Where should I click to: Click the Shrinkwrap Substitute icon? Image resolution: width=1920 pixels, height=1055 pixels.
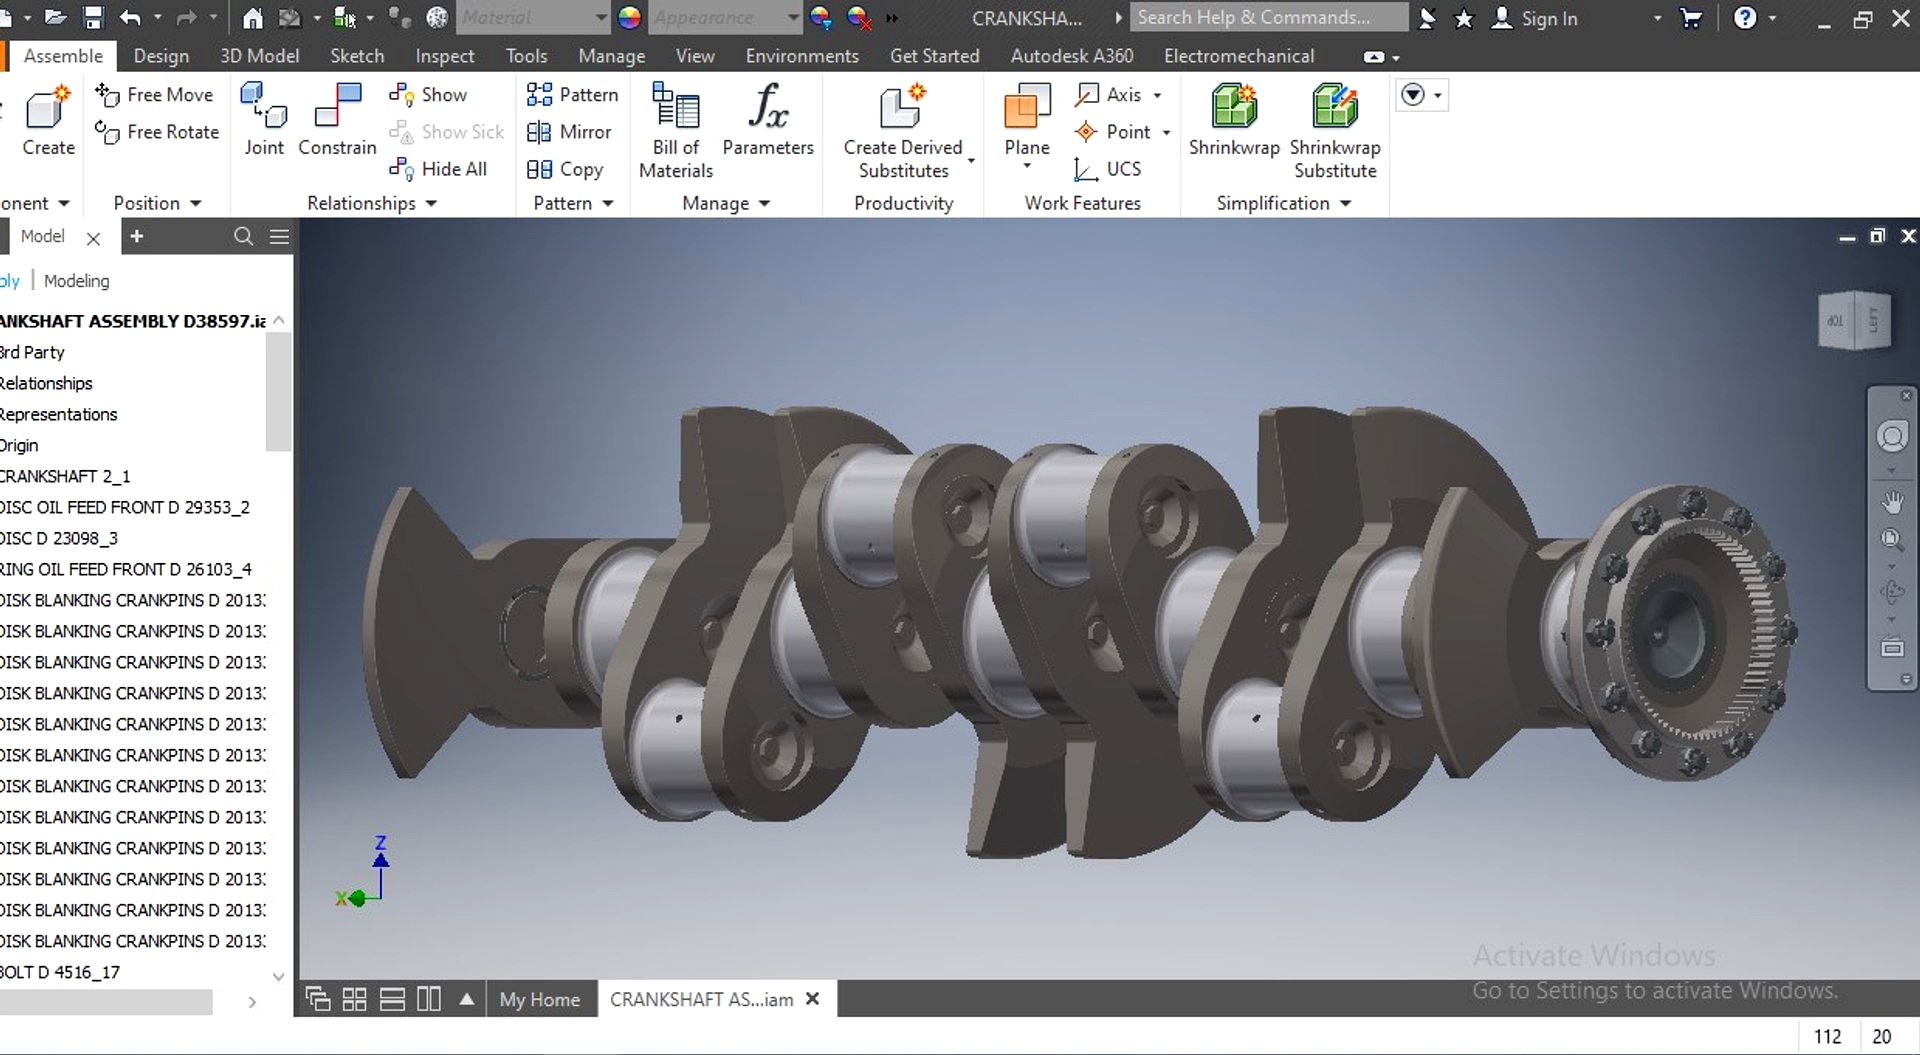[x=1334, y=108]
